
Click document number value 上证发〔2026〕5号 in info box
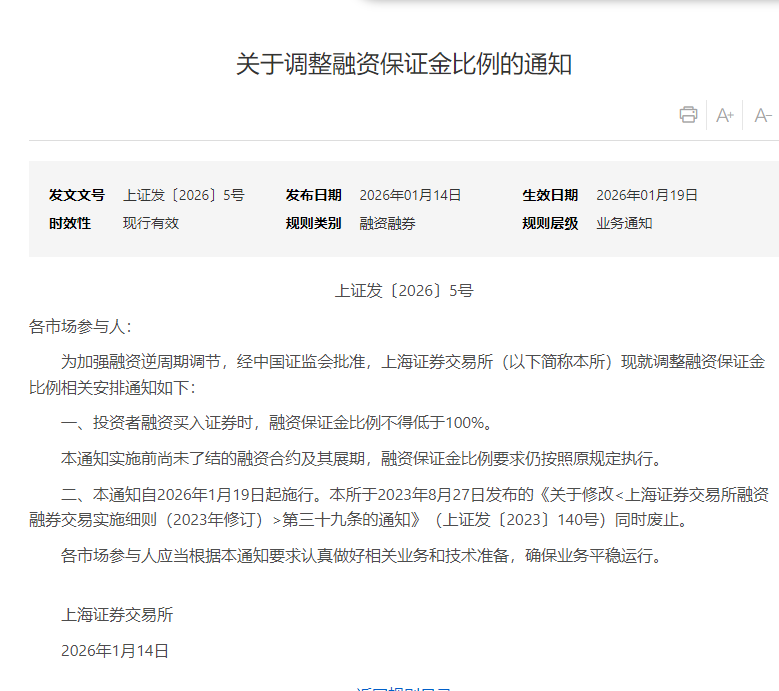pos(184,195)
